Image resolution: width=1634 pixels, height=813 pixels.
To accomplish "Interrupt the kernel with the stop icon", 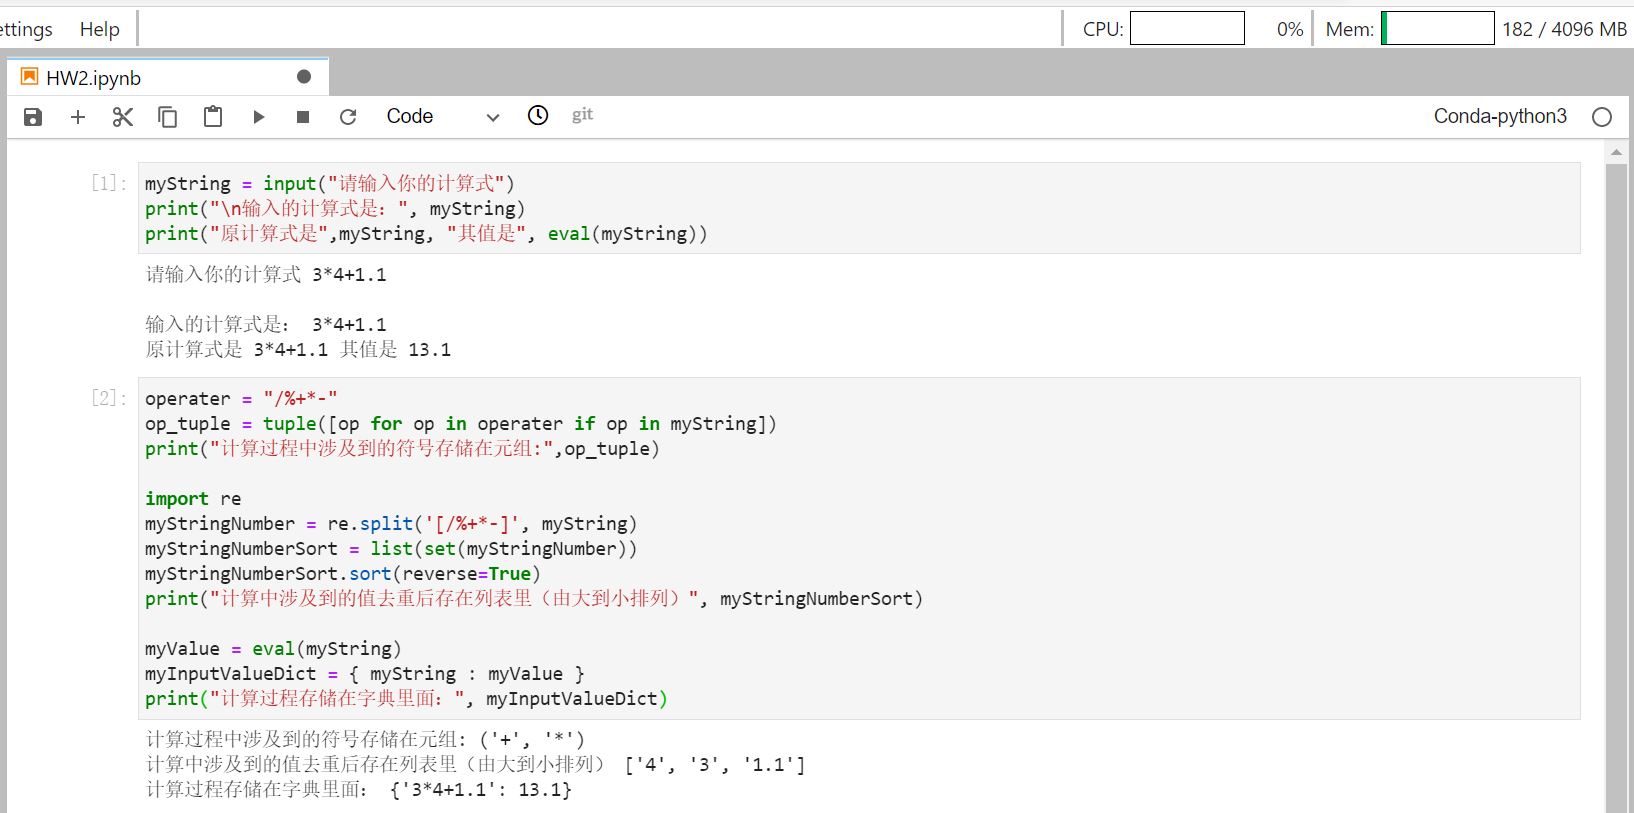I will 303,117.
